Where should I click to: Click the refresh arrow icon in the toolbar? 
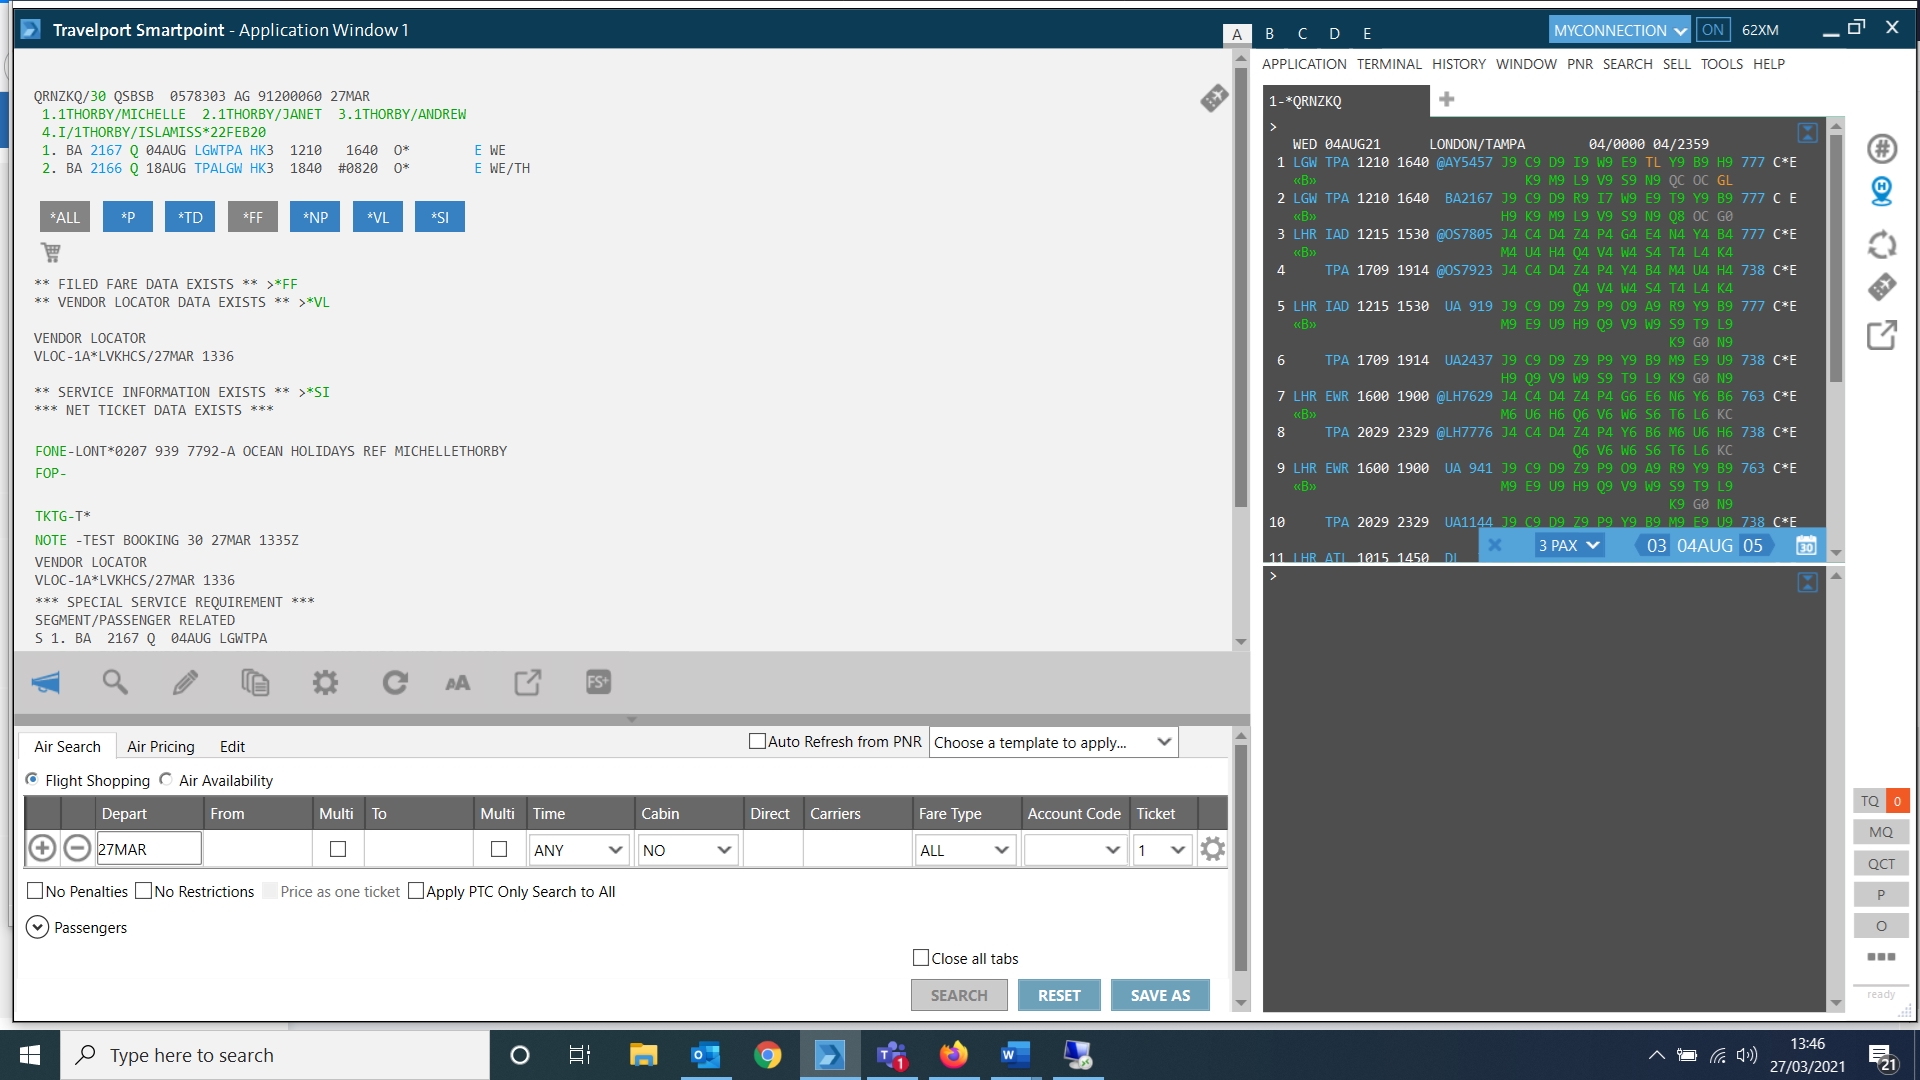pos(395,683)
